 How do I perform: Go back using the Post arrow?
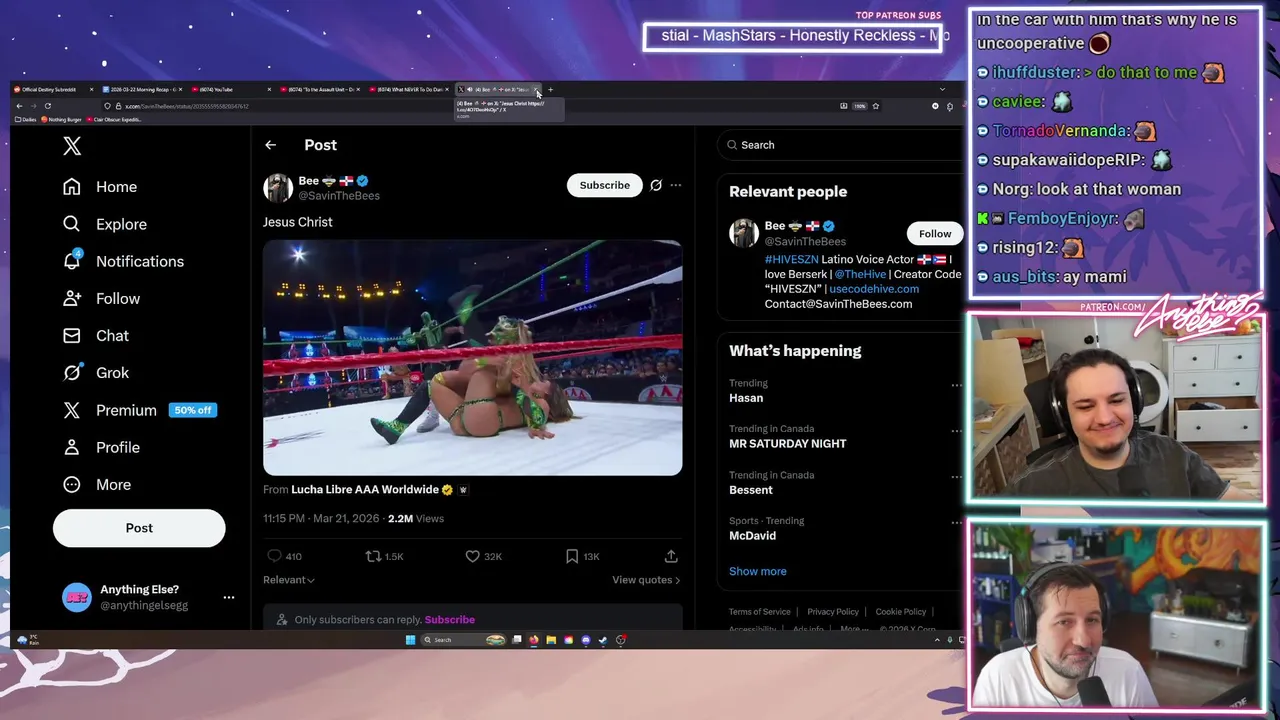270,145
